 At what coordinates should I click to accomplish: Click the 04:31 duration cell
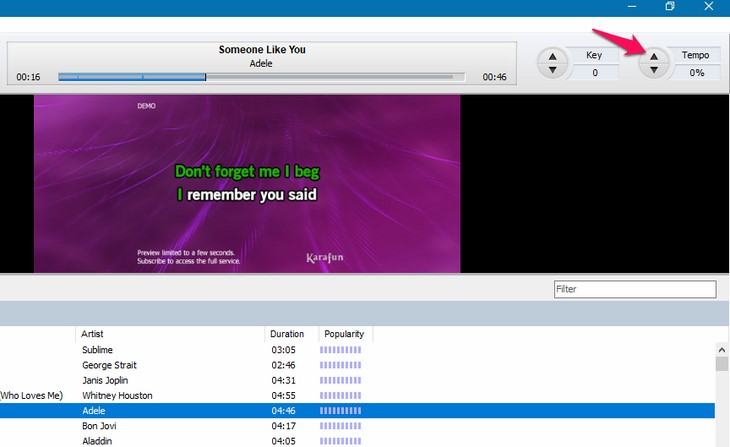pos(283,380)
